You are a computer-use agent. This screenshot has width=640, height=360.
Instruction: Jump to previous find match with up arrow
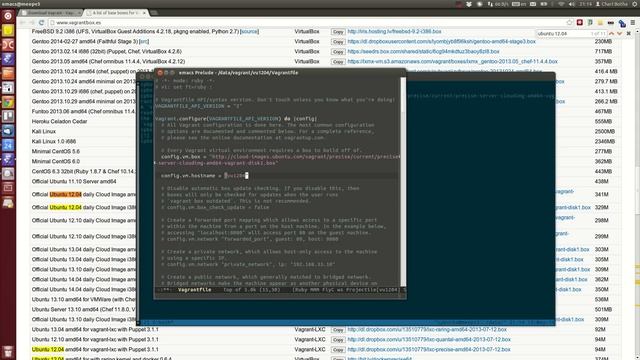pyautogui.click(x=611, y=33)
